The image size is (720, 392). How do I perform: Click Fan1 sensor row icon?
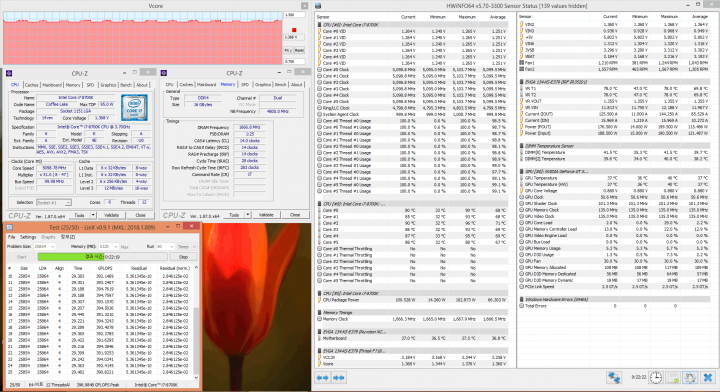click(x=522, y=62)
